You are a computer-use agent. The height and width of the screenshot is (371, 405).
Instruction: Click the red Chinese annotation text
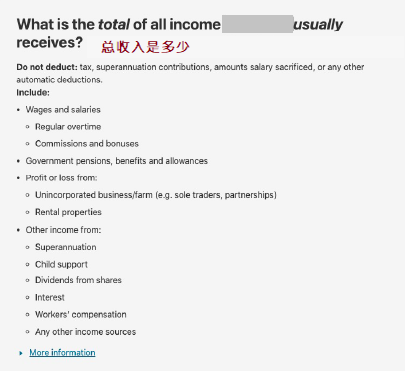pos(145,47)
